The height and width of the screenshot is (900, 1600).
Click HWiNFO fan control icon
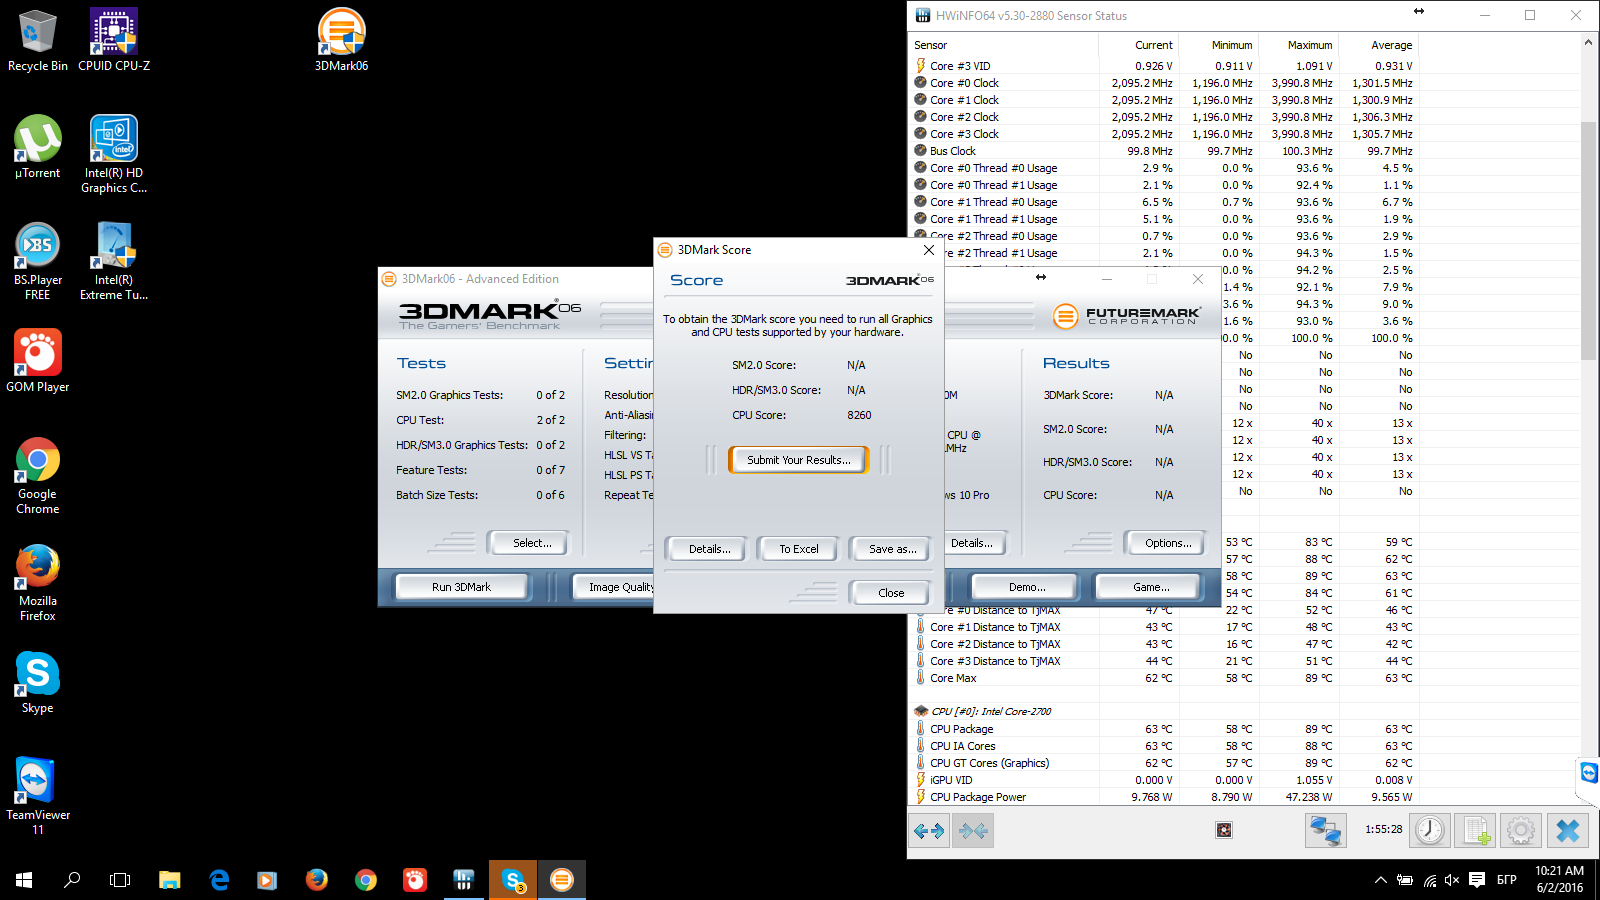[1224, 830]
